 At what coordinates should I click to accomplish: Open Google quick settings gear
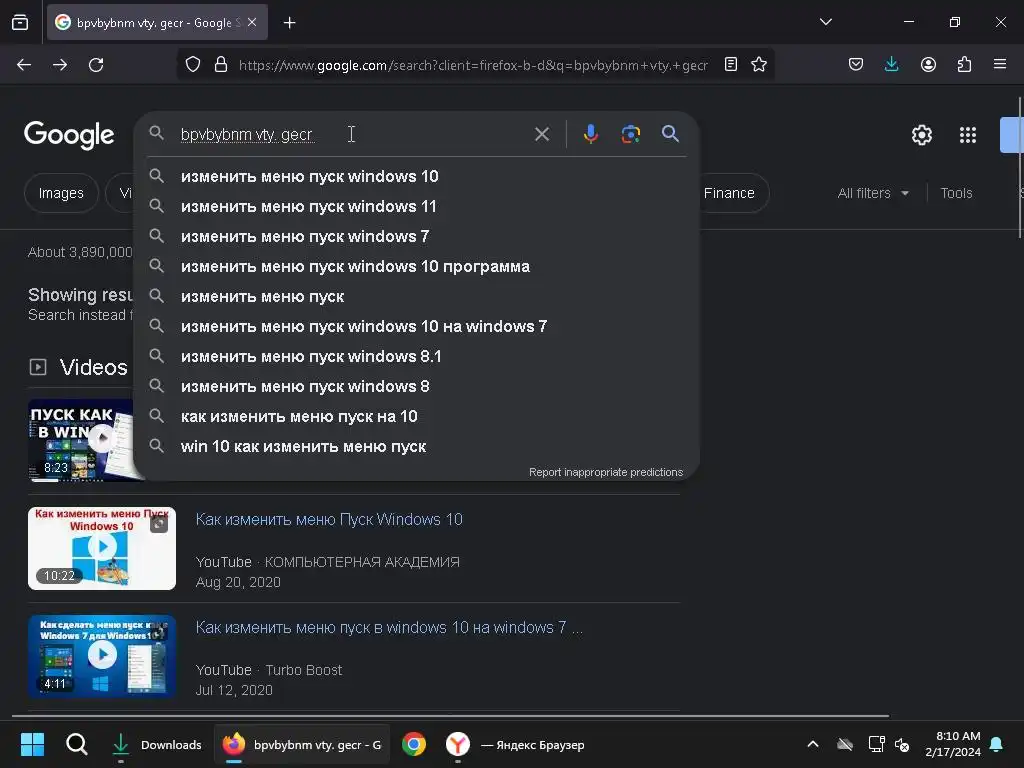(921, 135)
